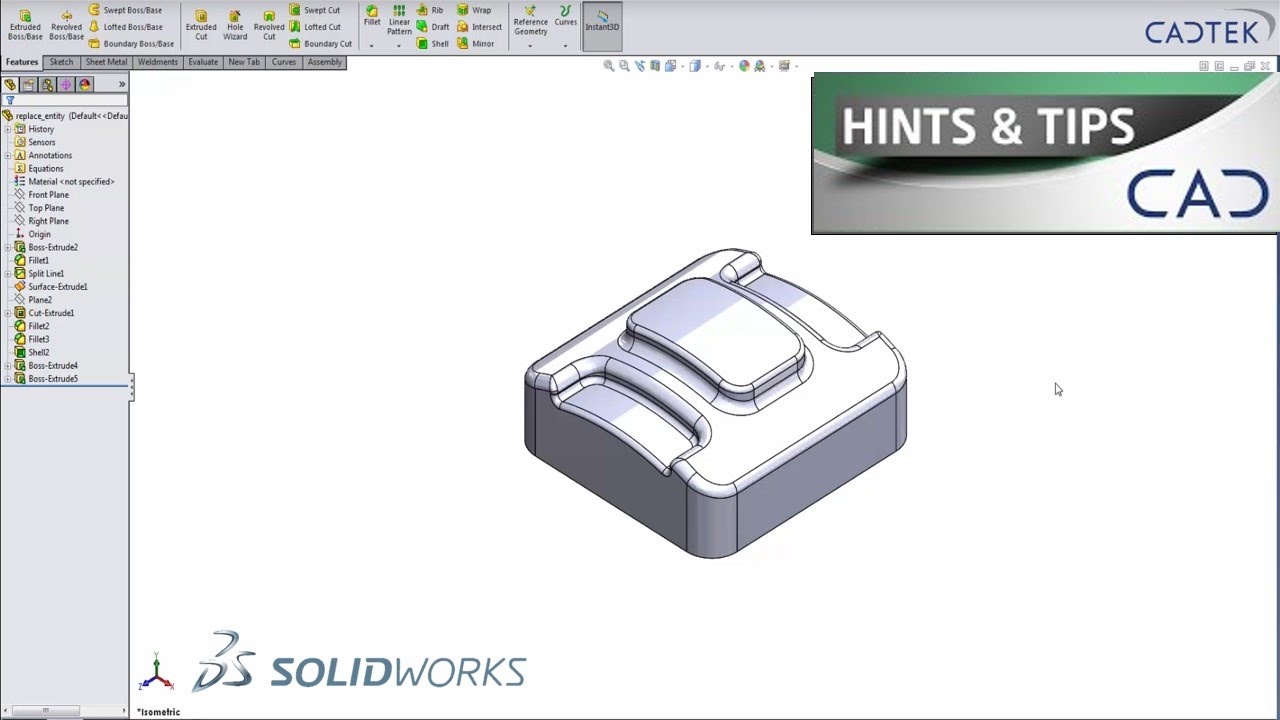Expand the History tree node
This screenshot has height=720, width=1280.
click(8, 129)
